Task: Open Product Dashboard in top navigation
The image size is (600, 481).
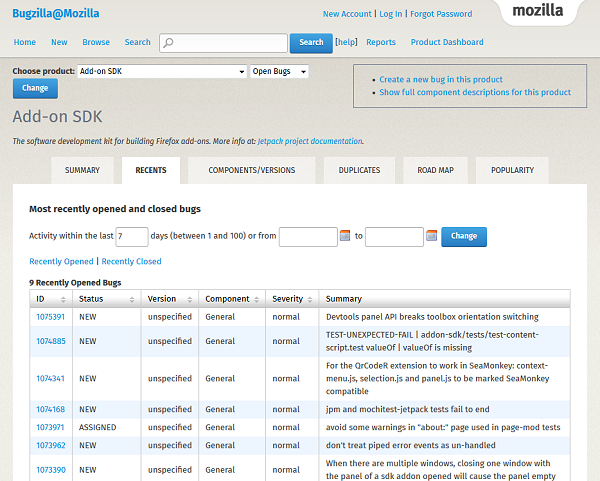Action: click(x=446, y=42)
